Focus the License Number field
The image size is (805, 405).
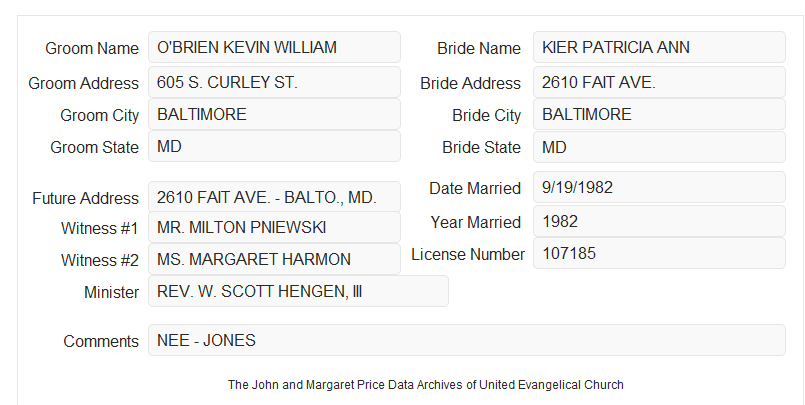point(659,253)
